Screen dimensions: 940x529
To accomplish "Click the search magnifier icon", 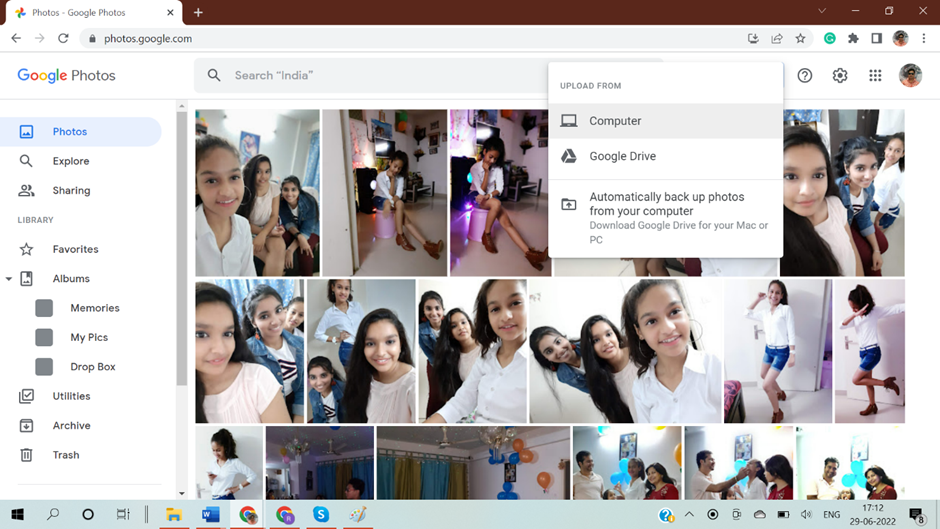I will click(214, 75).
